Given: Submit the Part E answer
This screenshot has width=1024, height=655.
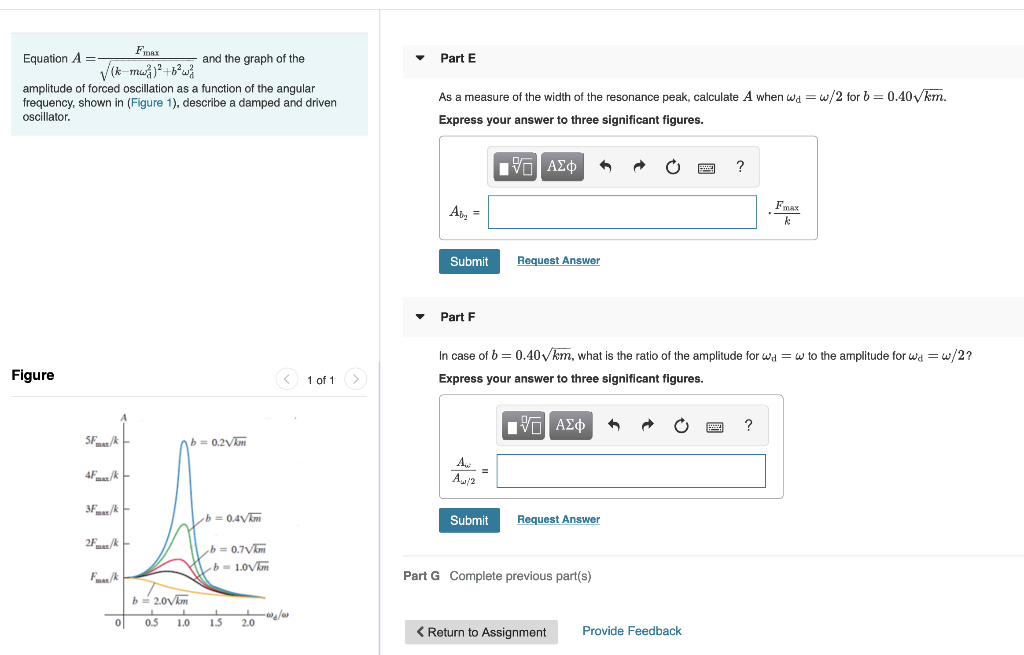Looking at the screenshot, I should pos(469,261).
